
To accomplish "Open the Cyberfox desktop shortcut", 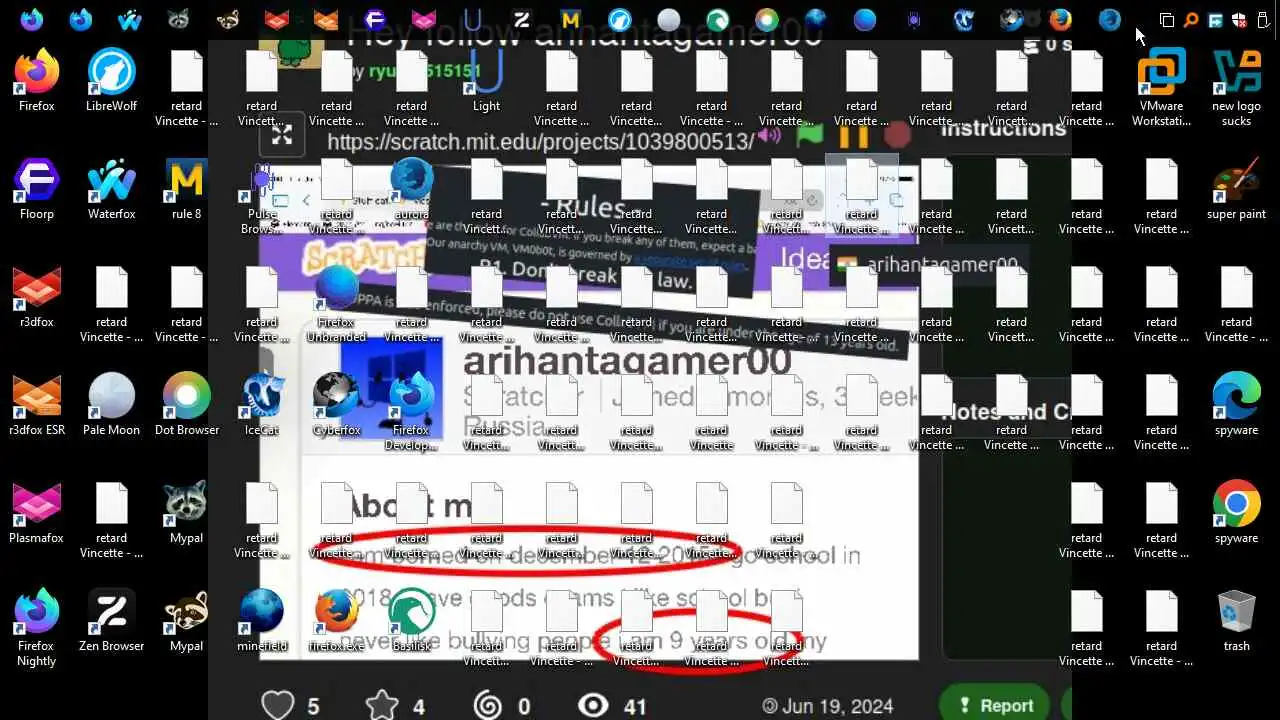I will [x=336, y=404].
